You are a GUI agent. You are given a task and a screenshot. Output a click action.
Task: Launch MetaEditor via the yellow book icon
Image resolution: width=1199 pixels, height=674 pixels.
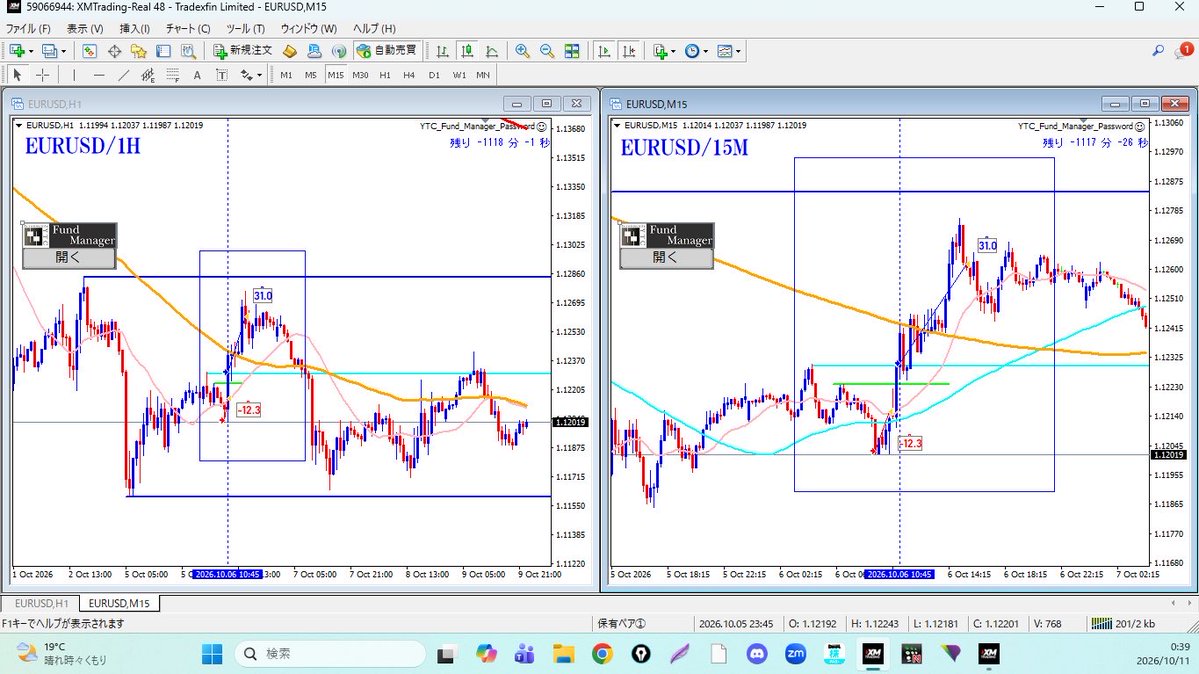point(289,51)
